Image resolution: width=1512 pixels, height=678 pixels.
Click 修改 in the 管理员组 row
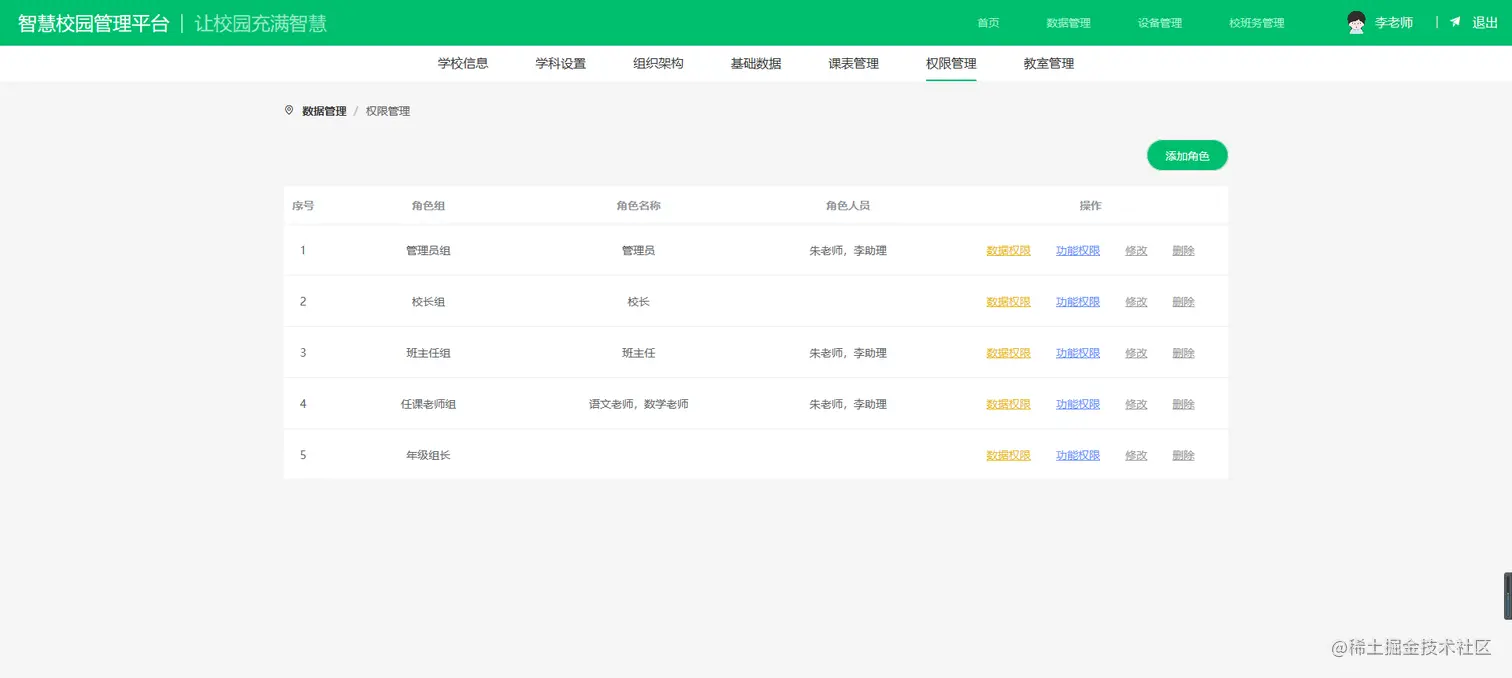(x=1136, y=251)
